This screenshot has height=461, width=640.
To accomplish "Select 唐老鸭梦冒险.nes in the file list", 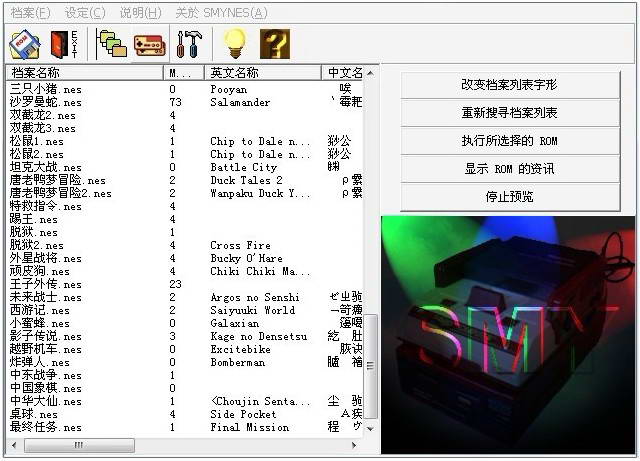I will pyautogui.click(x=58, y=180).
